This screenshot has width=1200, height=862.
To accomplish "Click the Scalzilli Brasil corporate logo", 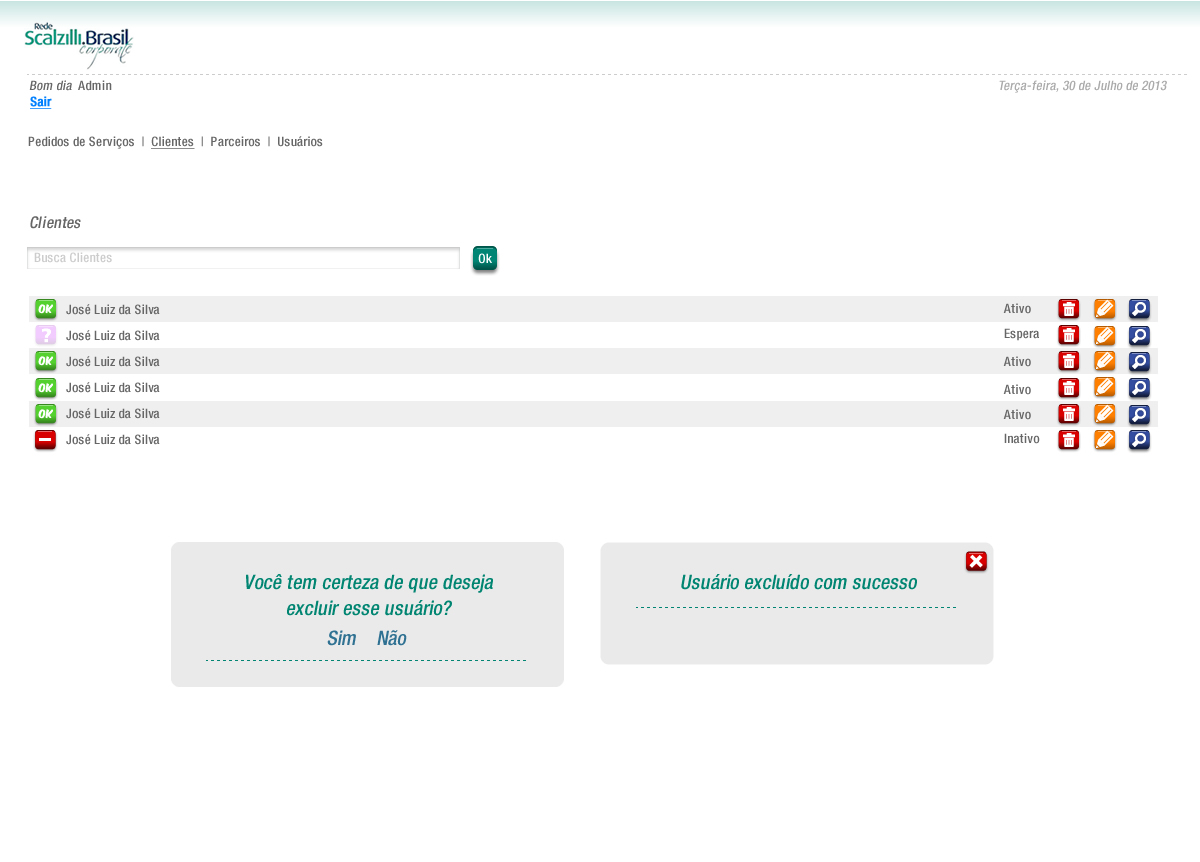I will tap(78, 45).
